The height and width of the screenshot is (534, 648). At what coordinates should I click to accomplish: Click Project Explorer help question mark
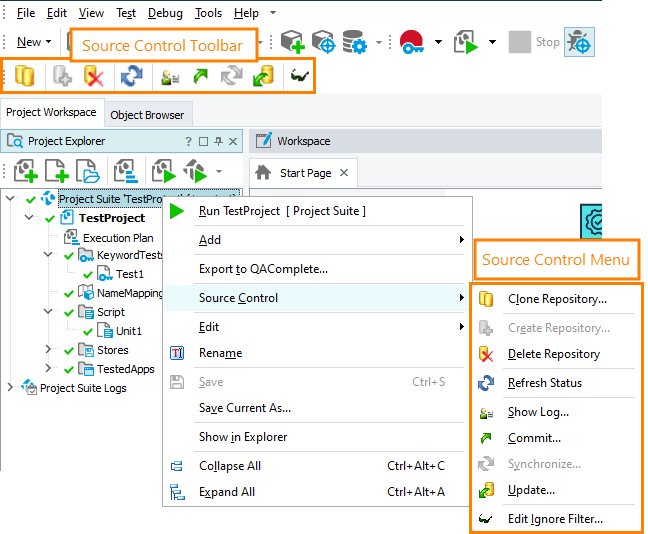point(188,141)
